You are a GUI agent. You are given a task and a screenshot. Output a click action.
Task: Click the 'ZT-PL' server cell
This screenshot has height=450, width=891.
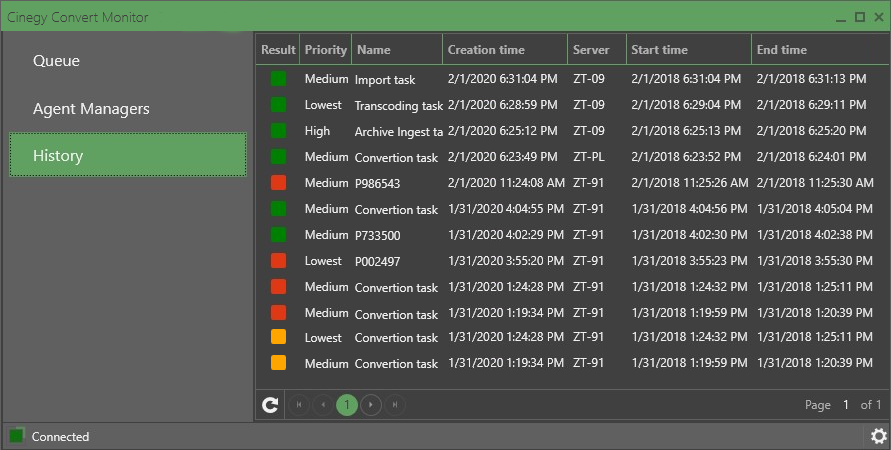588,156
